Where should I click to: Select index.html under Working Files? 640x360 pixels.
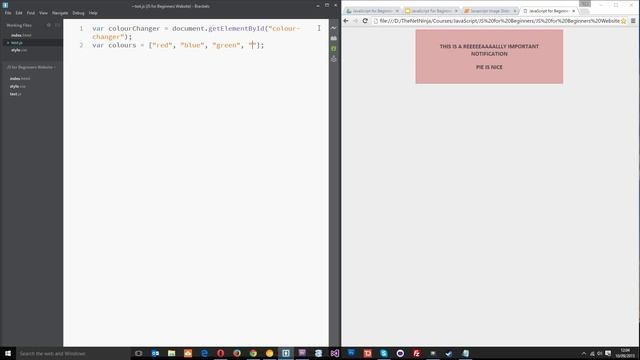[x=21, y=36]
